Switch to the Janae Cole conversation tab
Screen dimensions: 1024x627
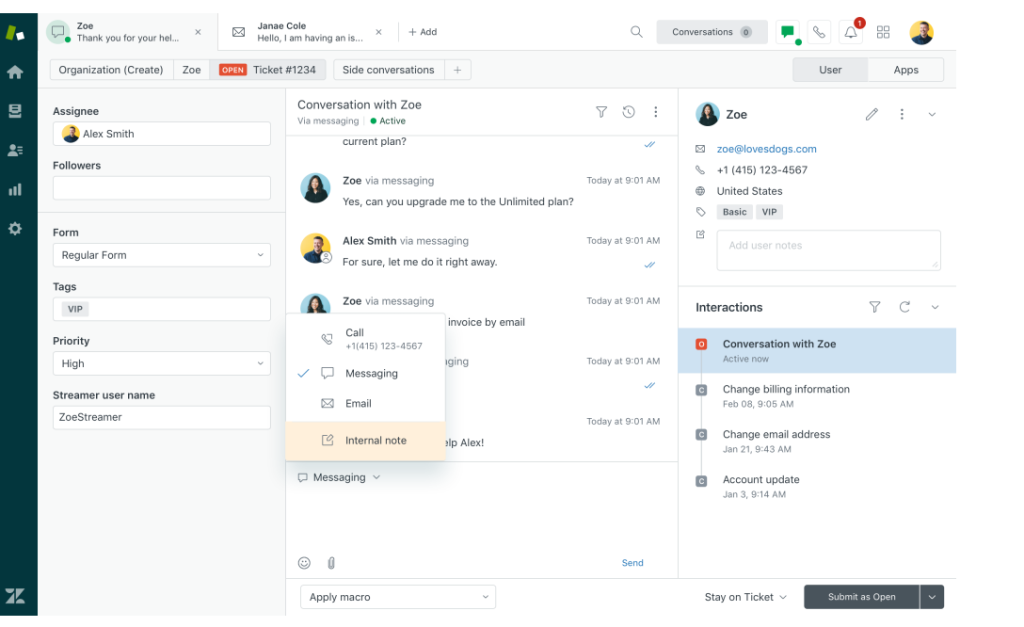[x=300, y=31]
